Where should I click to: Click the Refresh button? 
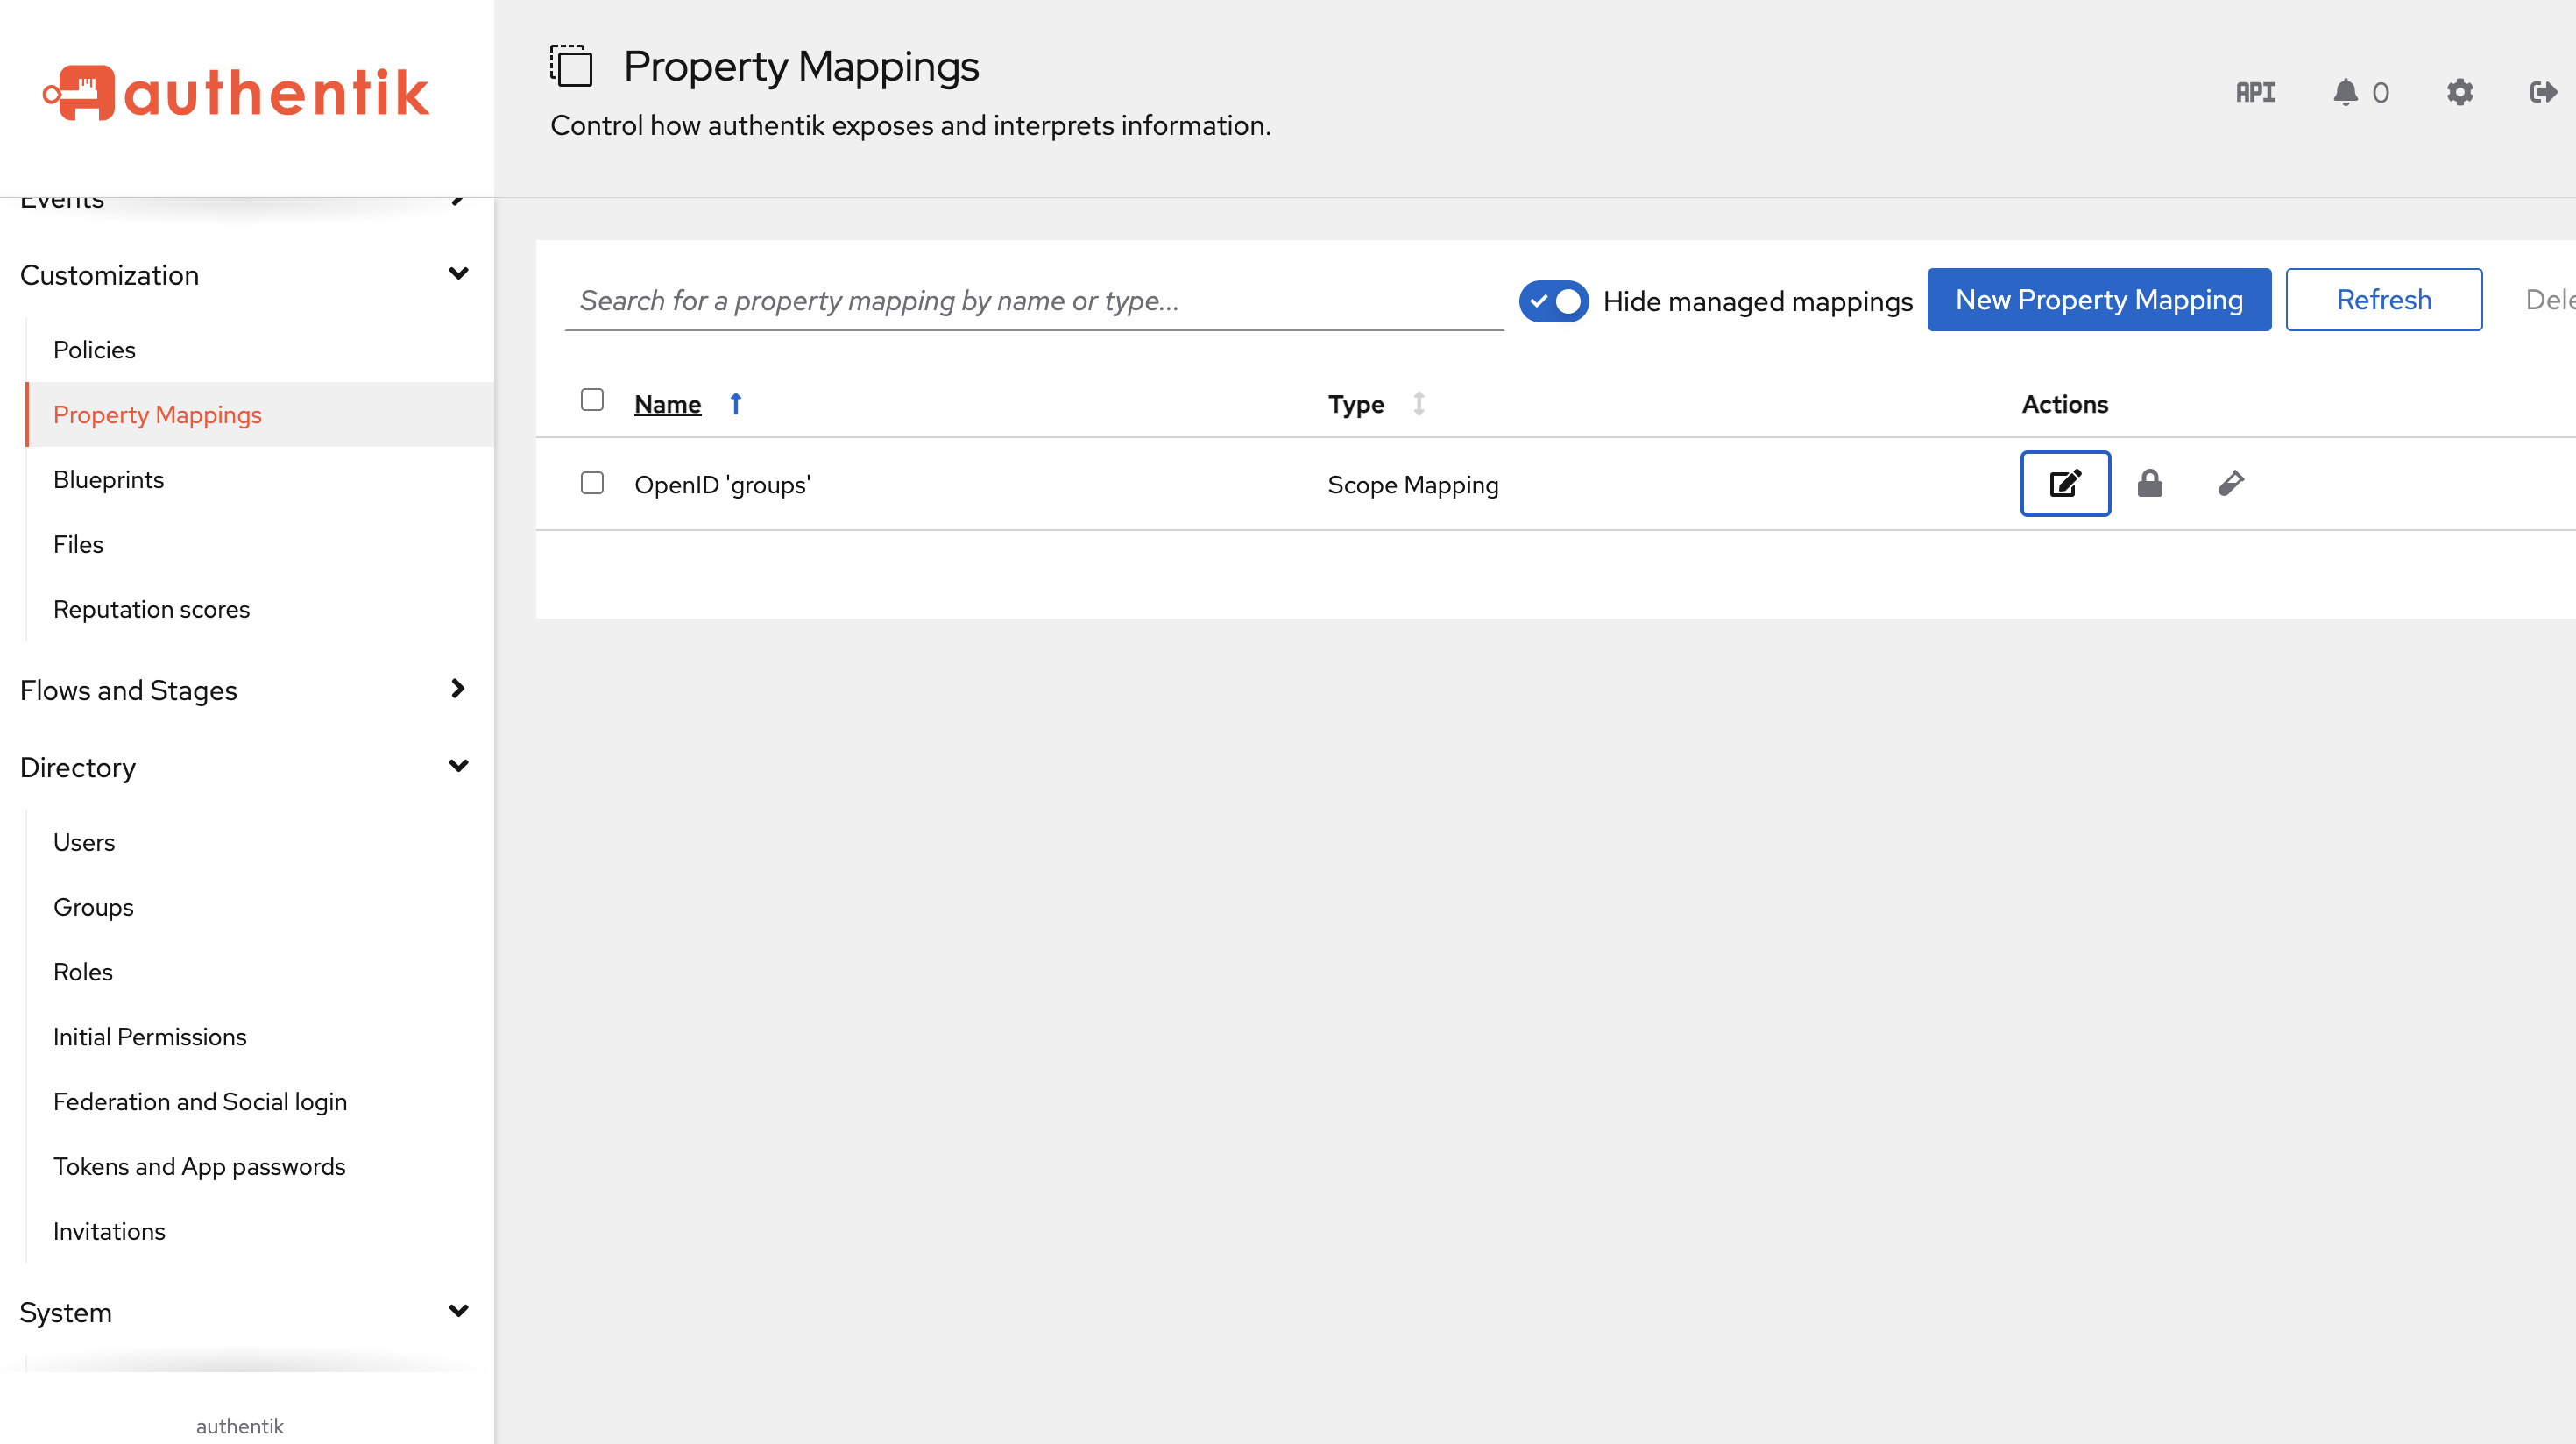point(2384,300)
